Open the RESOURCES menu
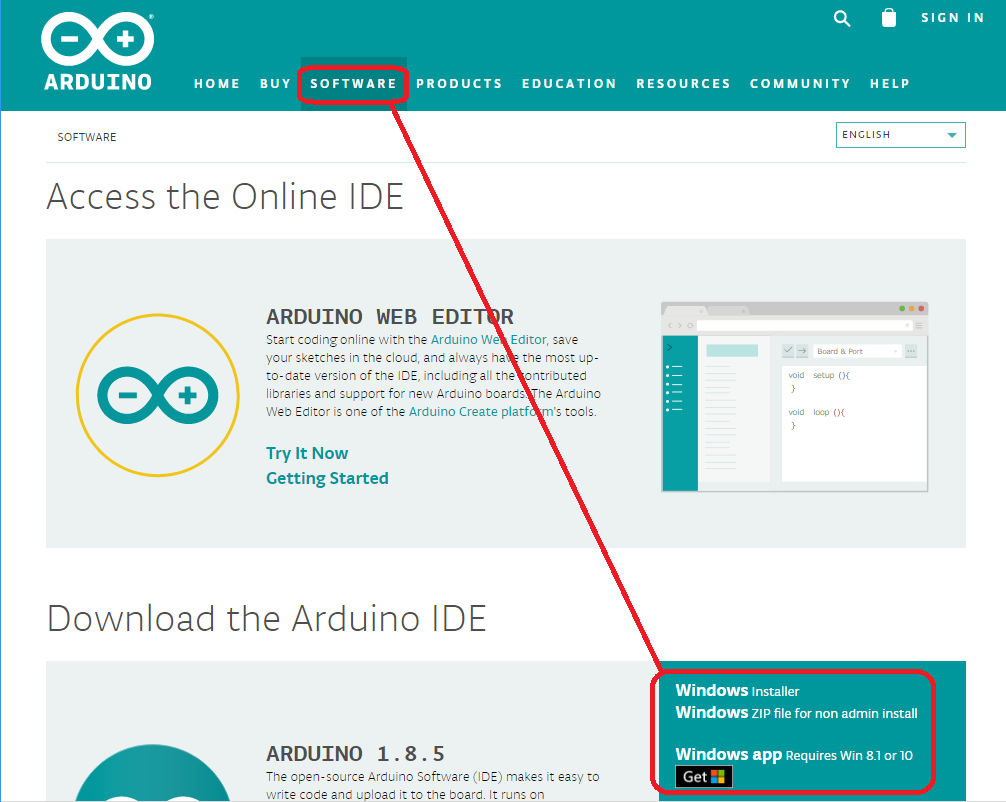 [x=683, y=84]
